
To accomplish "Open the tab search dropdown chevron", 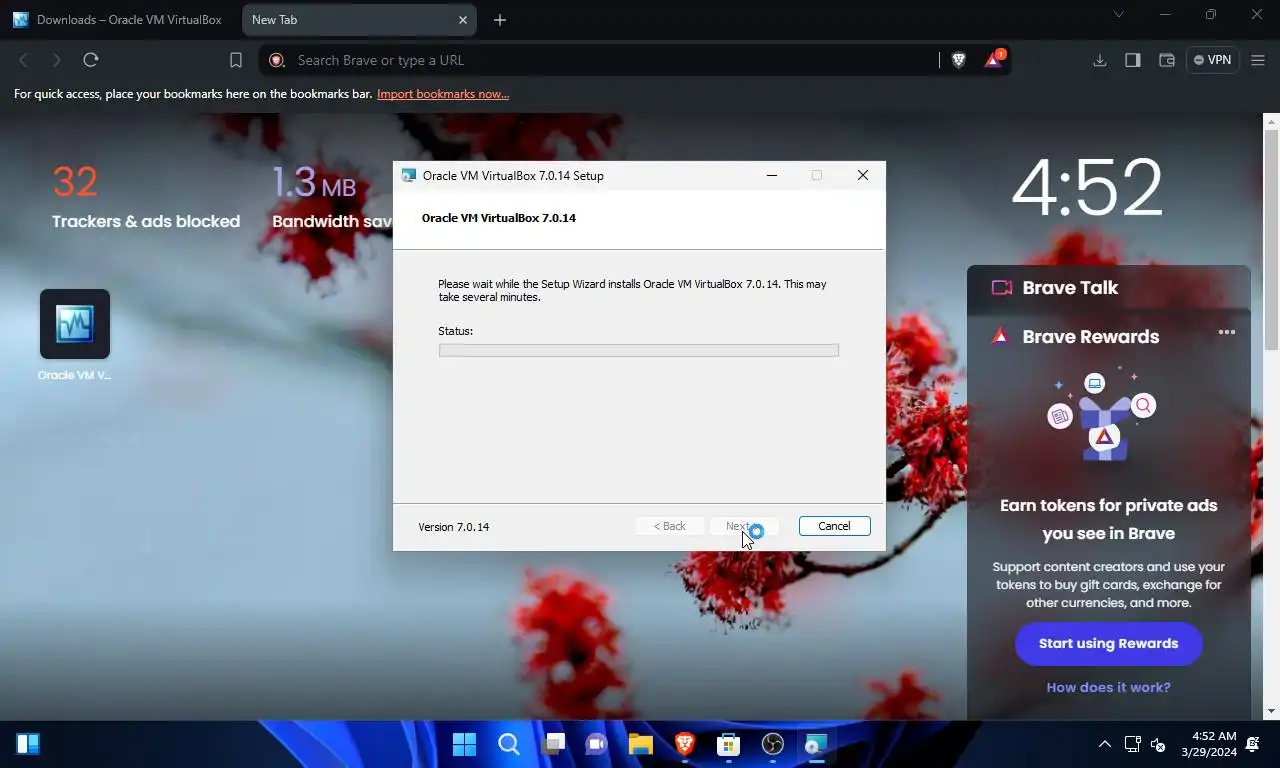I will 1119,14.
